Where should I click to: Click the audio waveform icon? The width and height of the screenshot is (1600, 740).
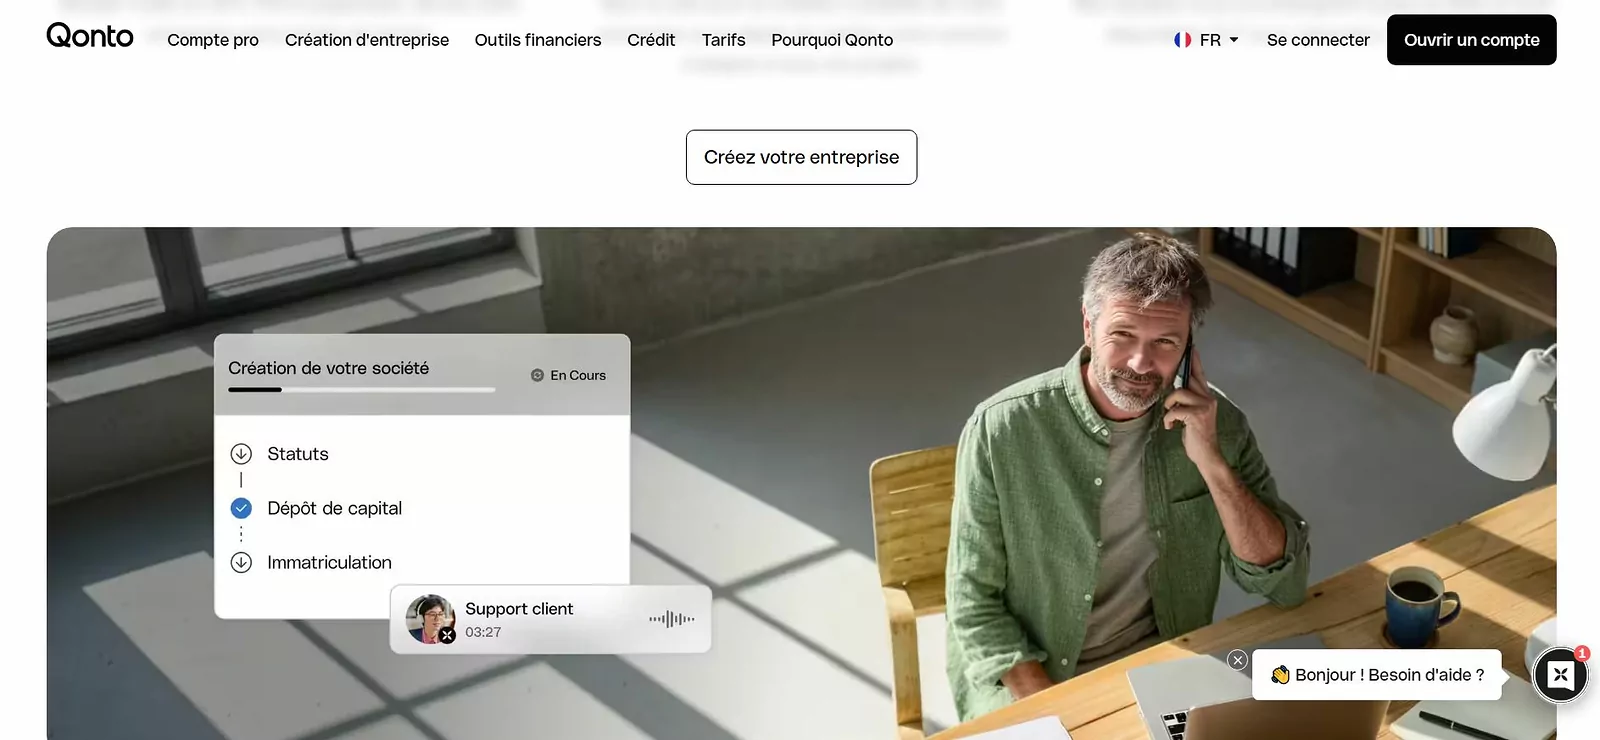671,619
